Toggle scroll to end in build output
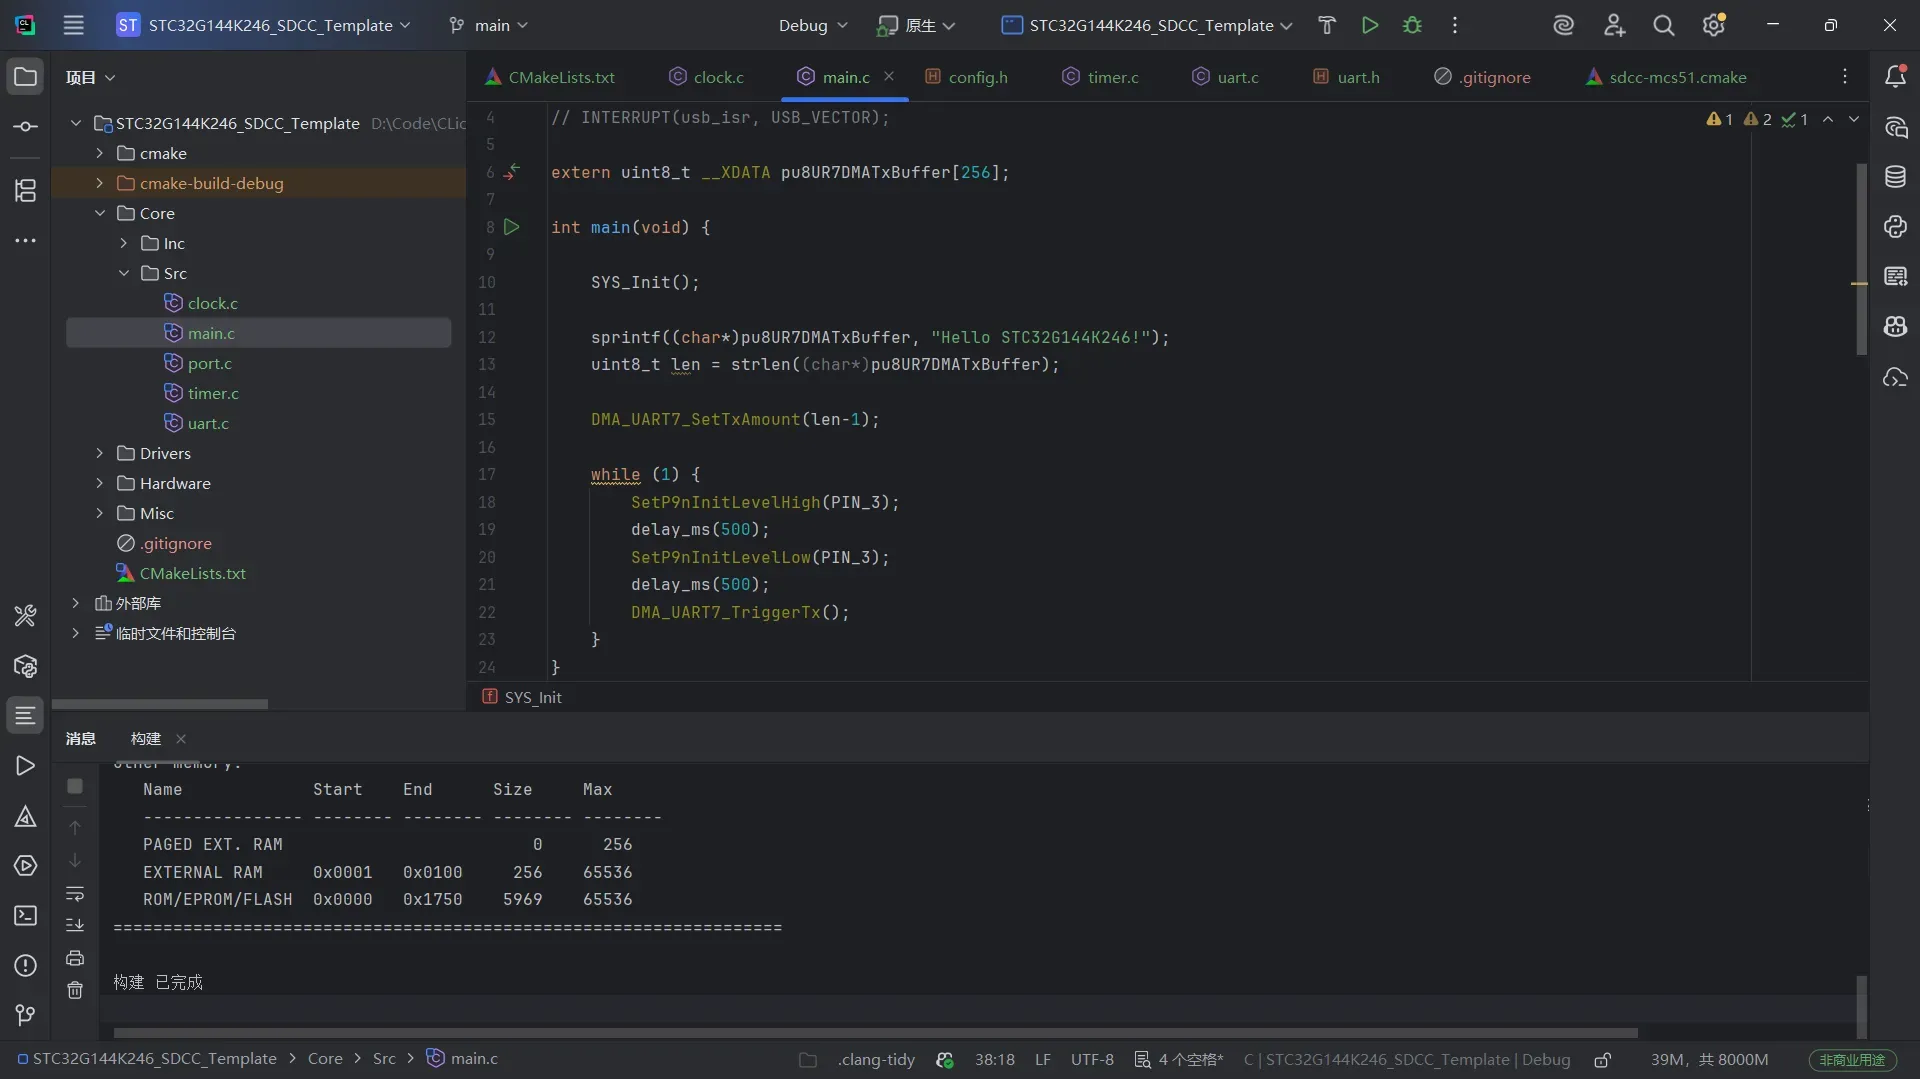 [x=75, y=925]
